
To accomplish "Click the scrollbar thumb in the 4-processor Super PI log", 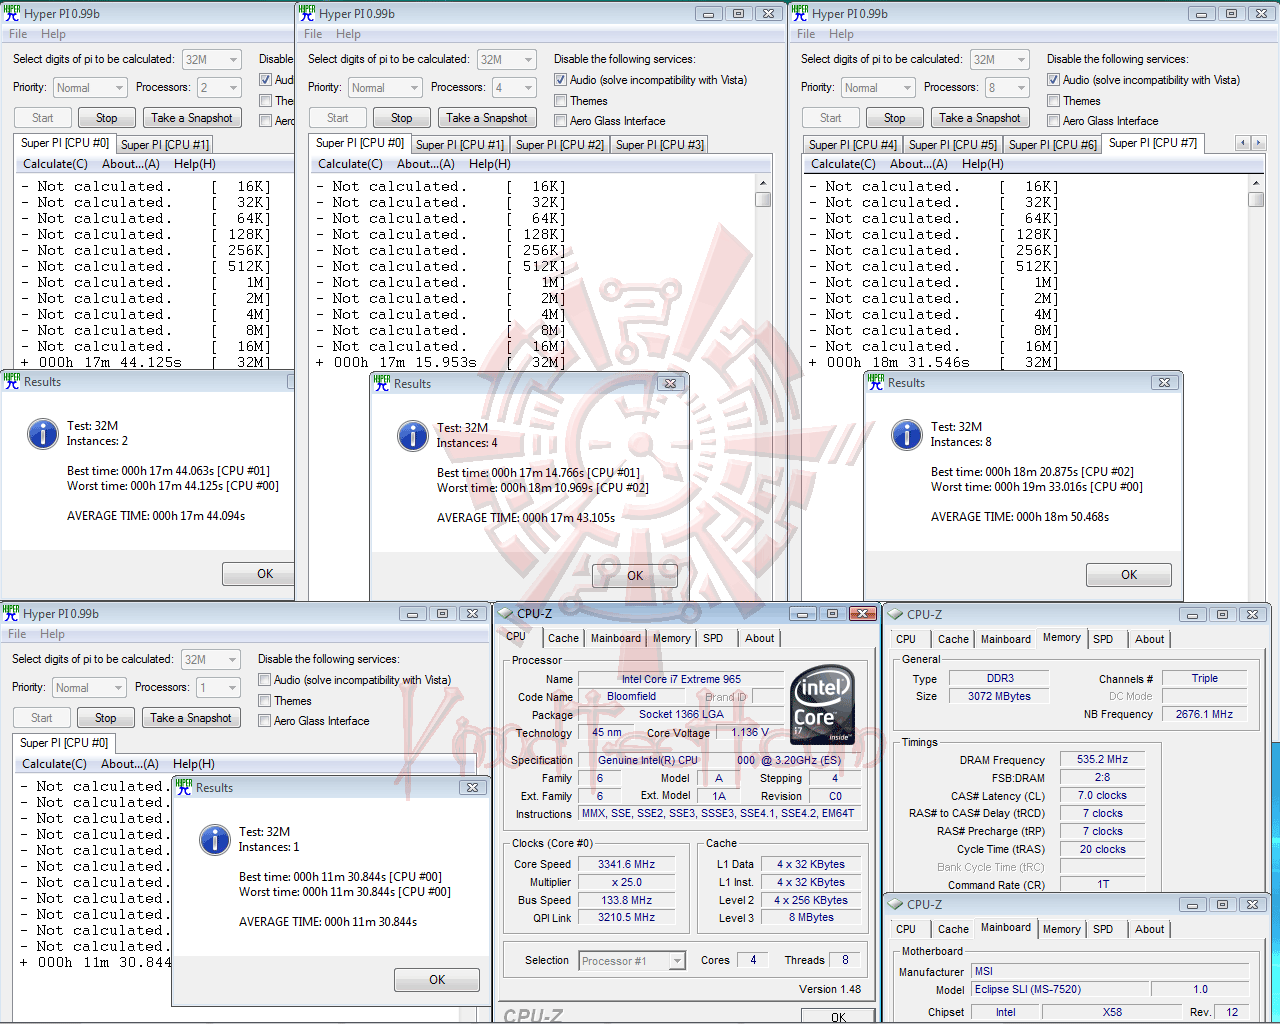I will 763,199.
